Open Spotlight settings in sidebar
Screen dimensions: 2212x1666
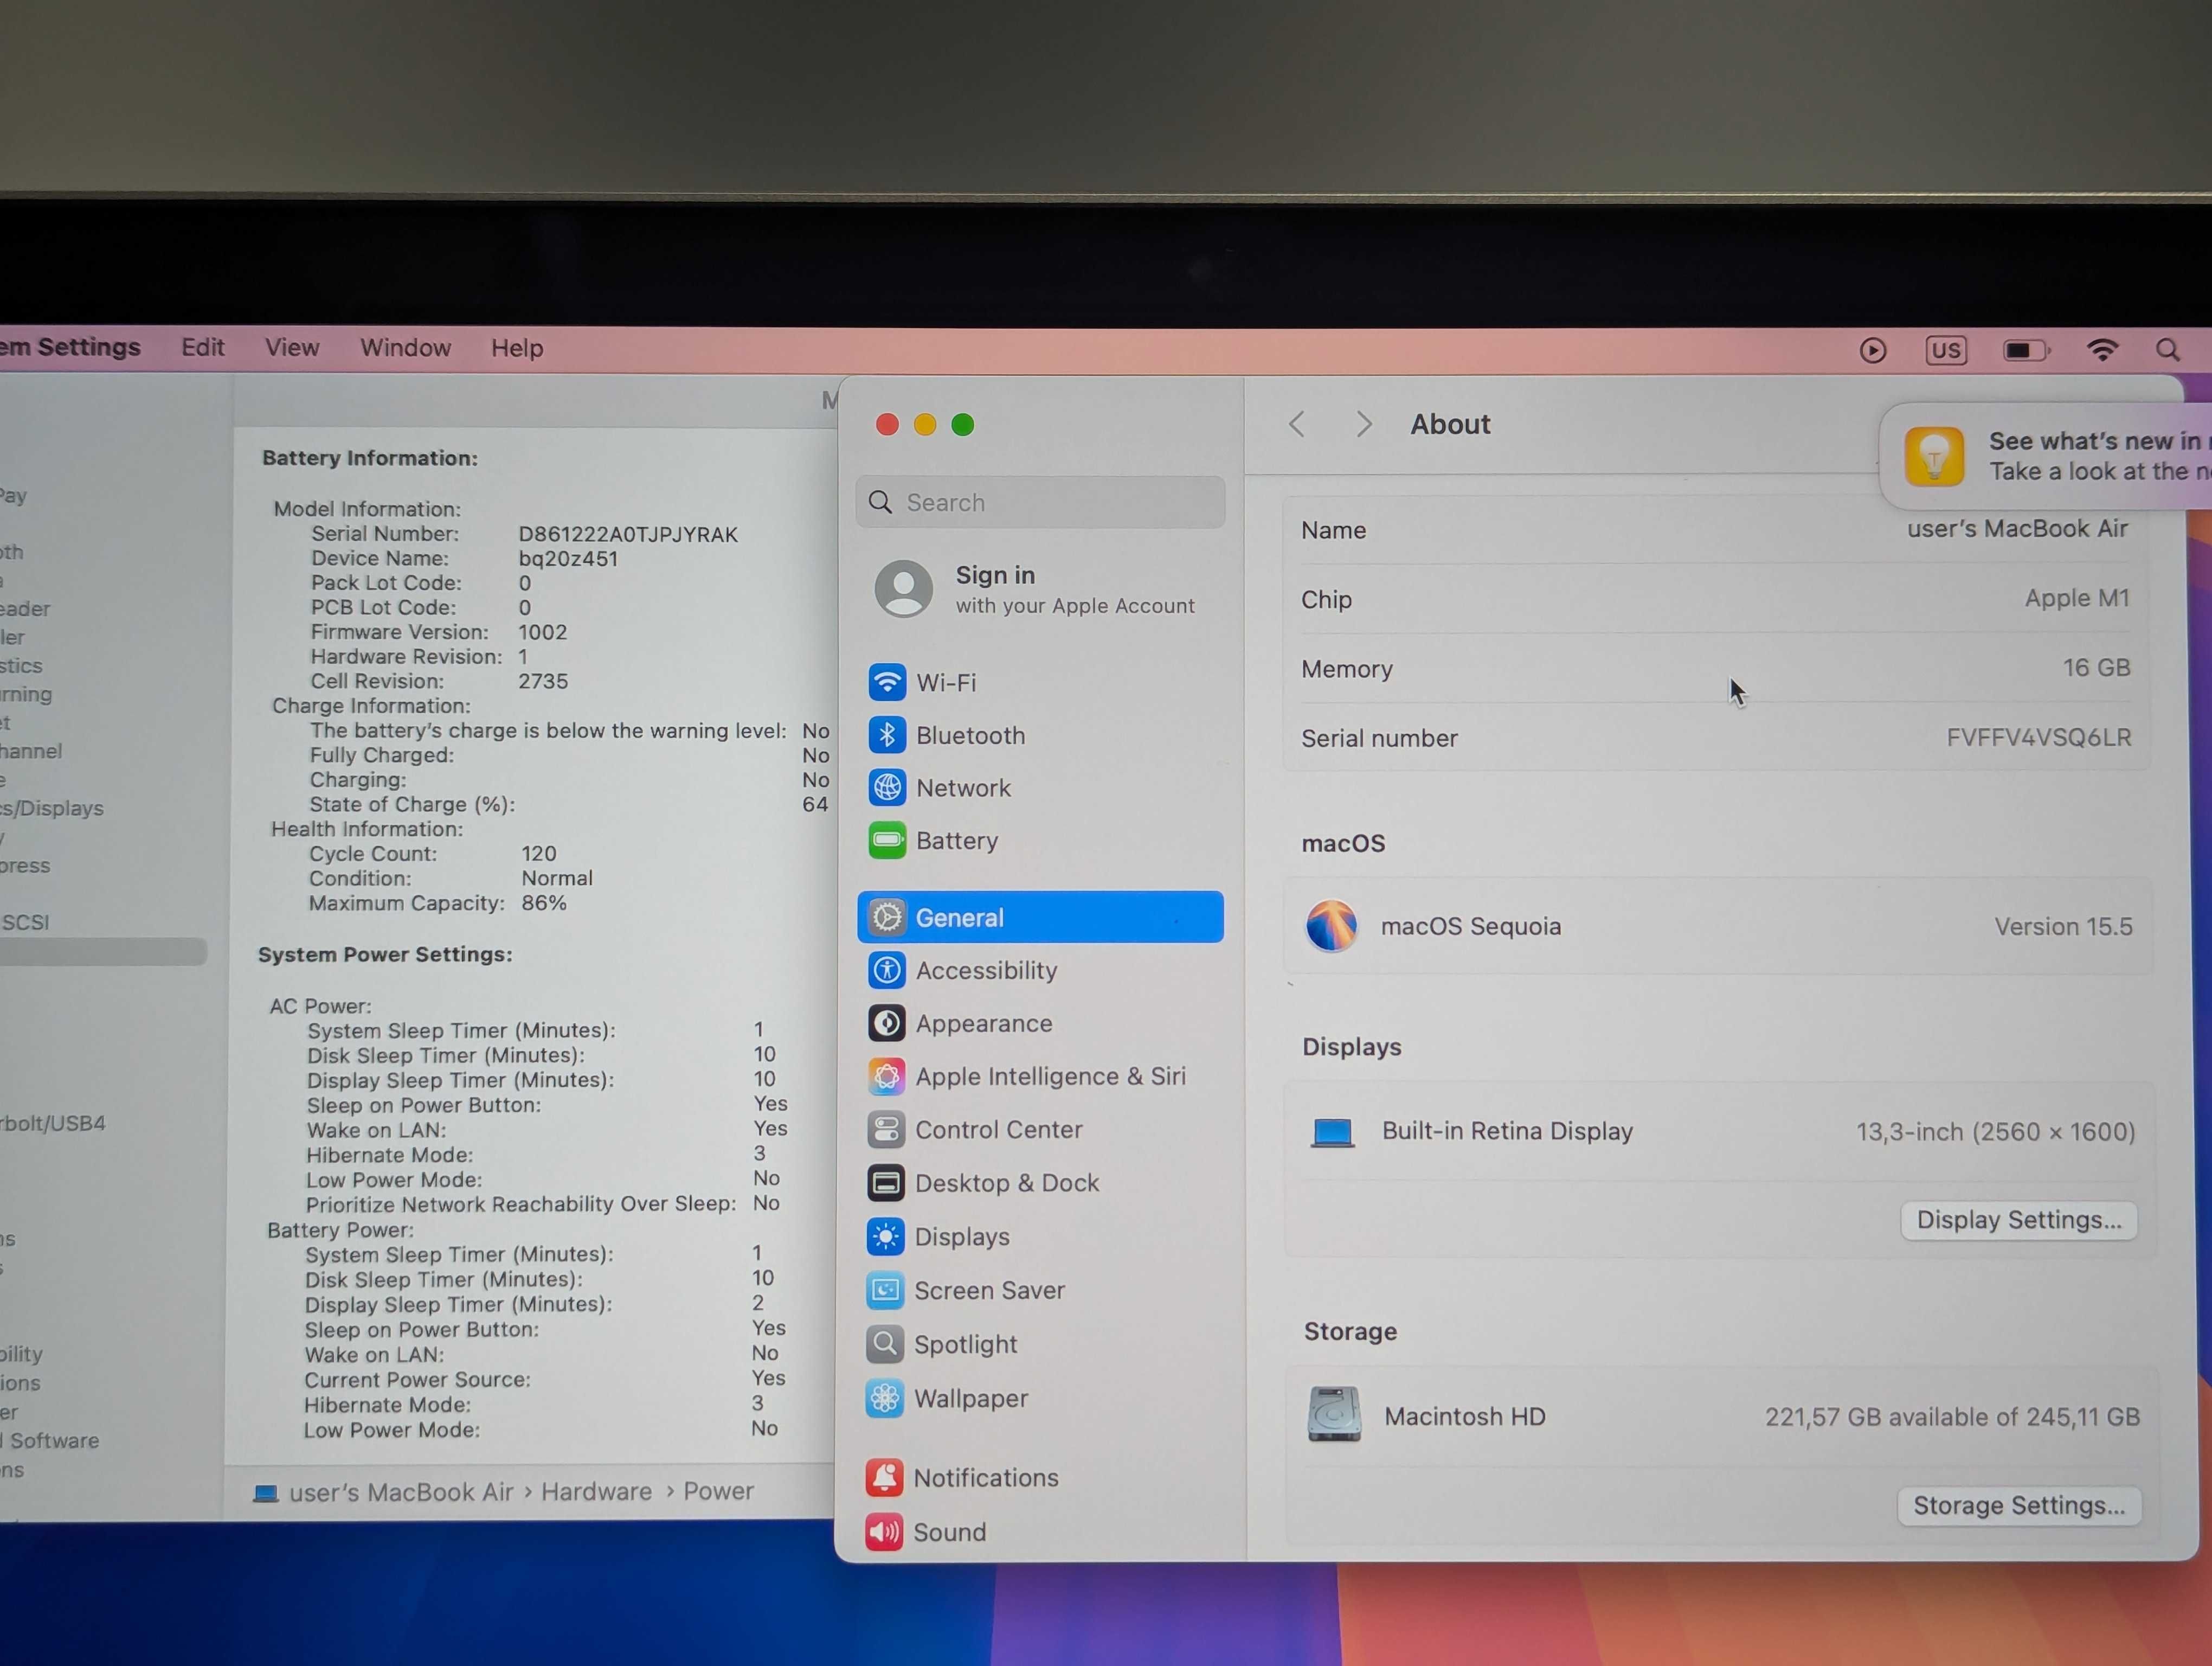coord(1040,1345)
